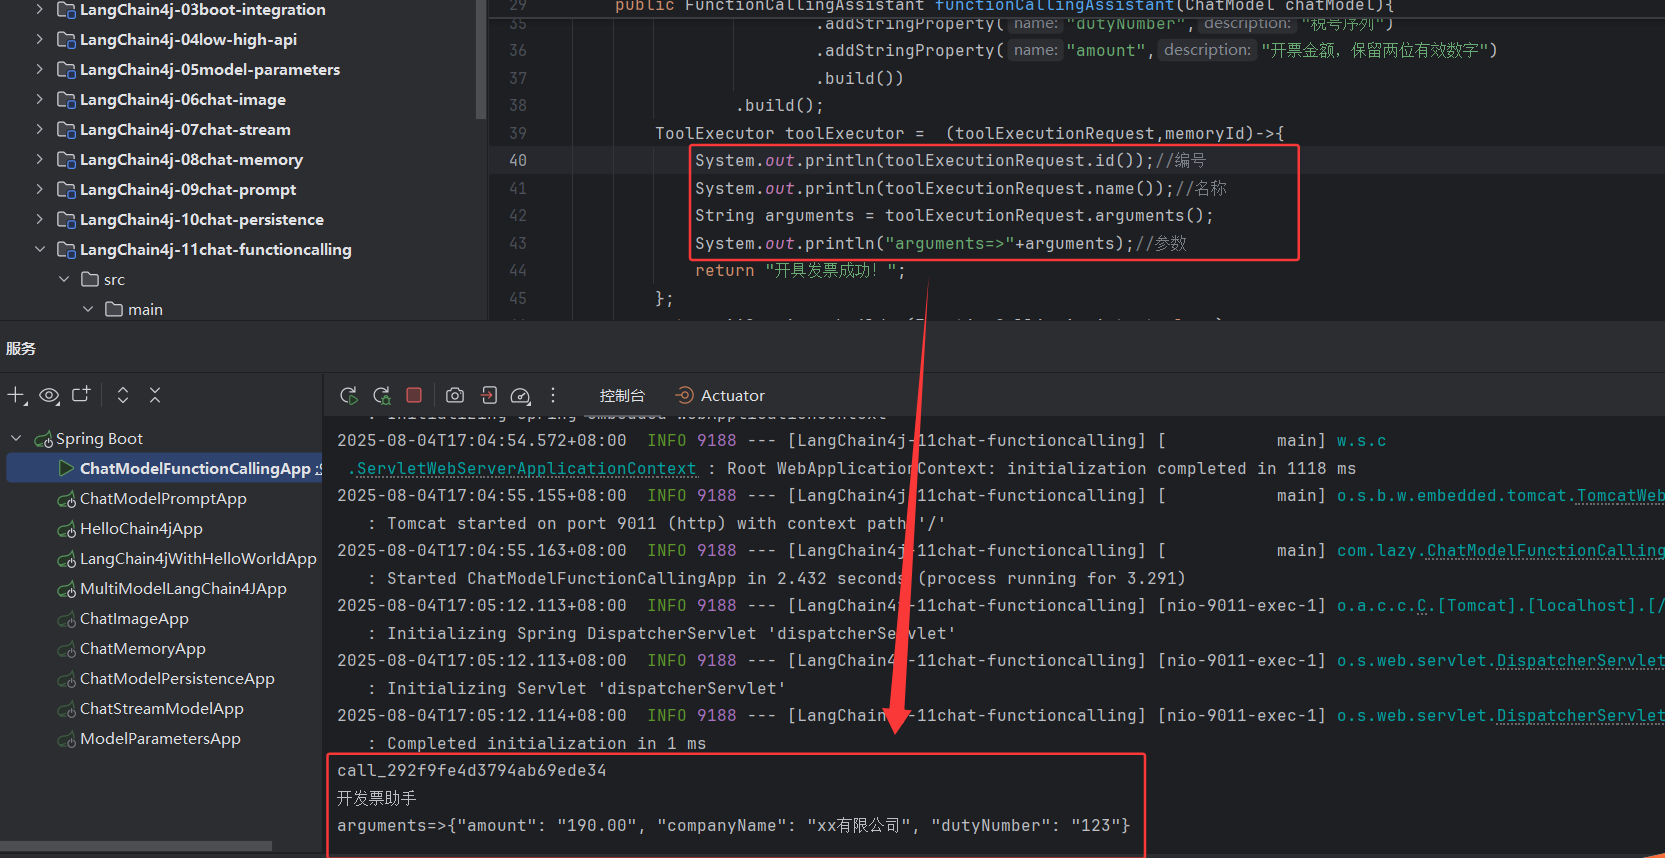This screenshot has width=1665, height=858.
Task: Collapse all services in the tree
Action: (x=155, y=395)
